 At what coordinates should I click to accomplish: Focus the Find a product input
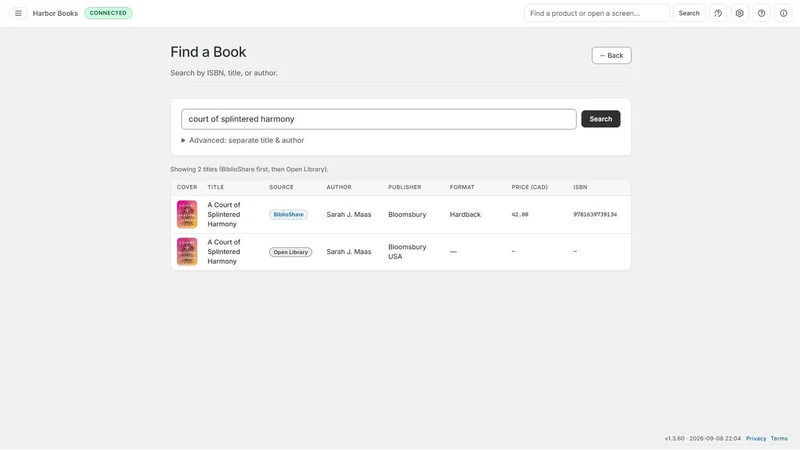click(596, 13)
